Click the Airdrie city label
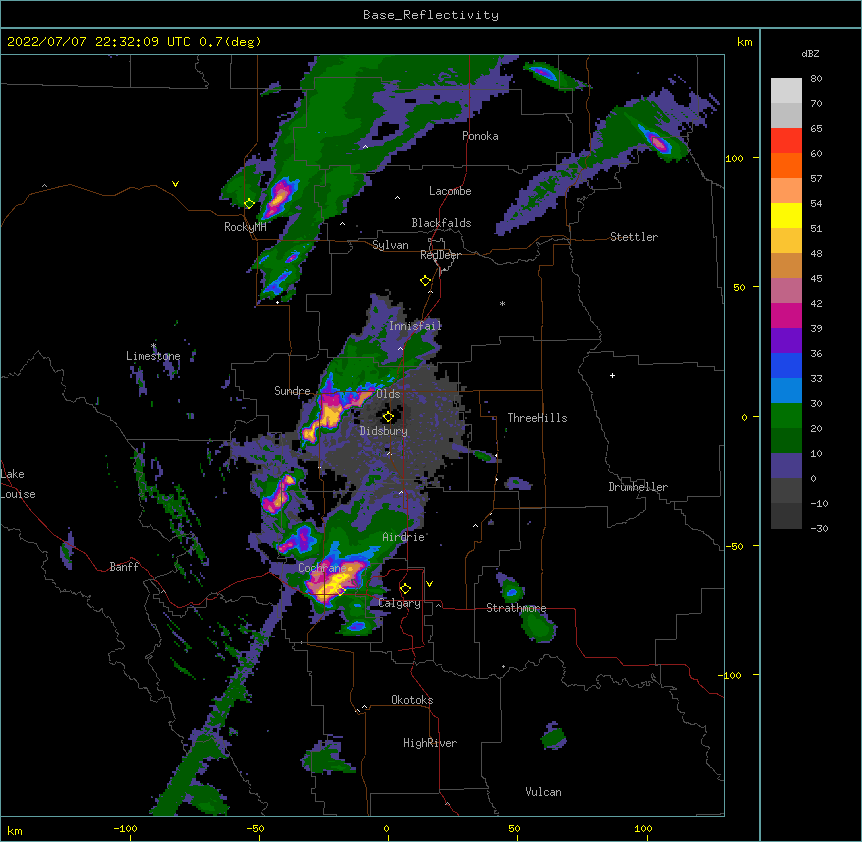This screenshot has height=842, width=862. click(404, 537)
